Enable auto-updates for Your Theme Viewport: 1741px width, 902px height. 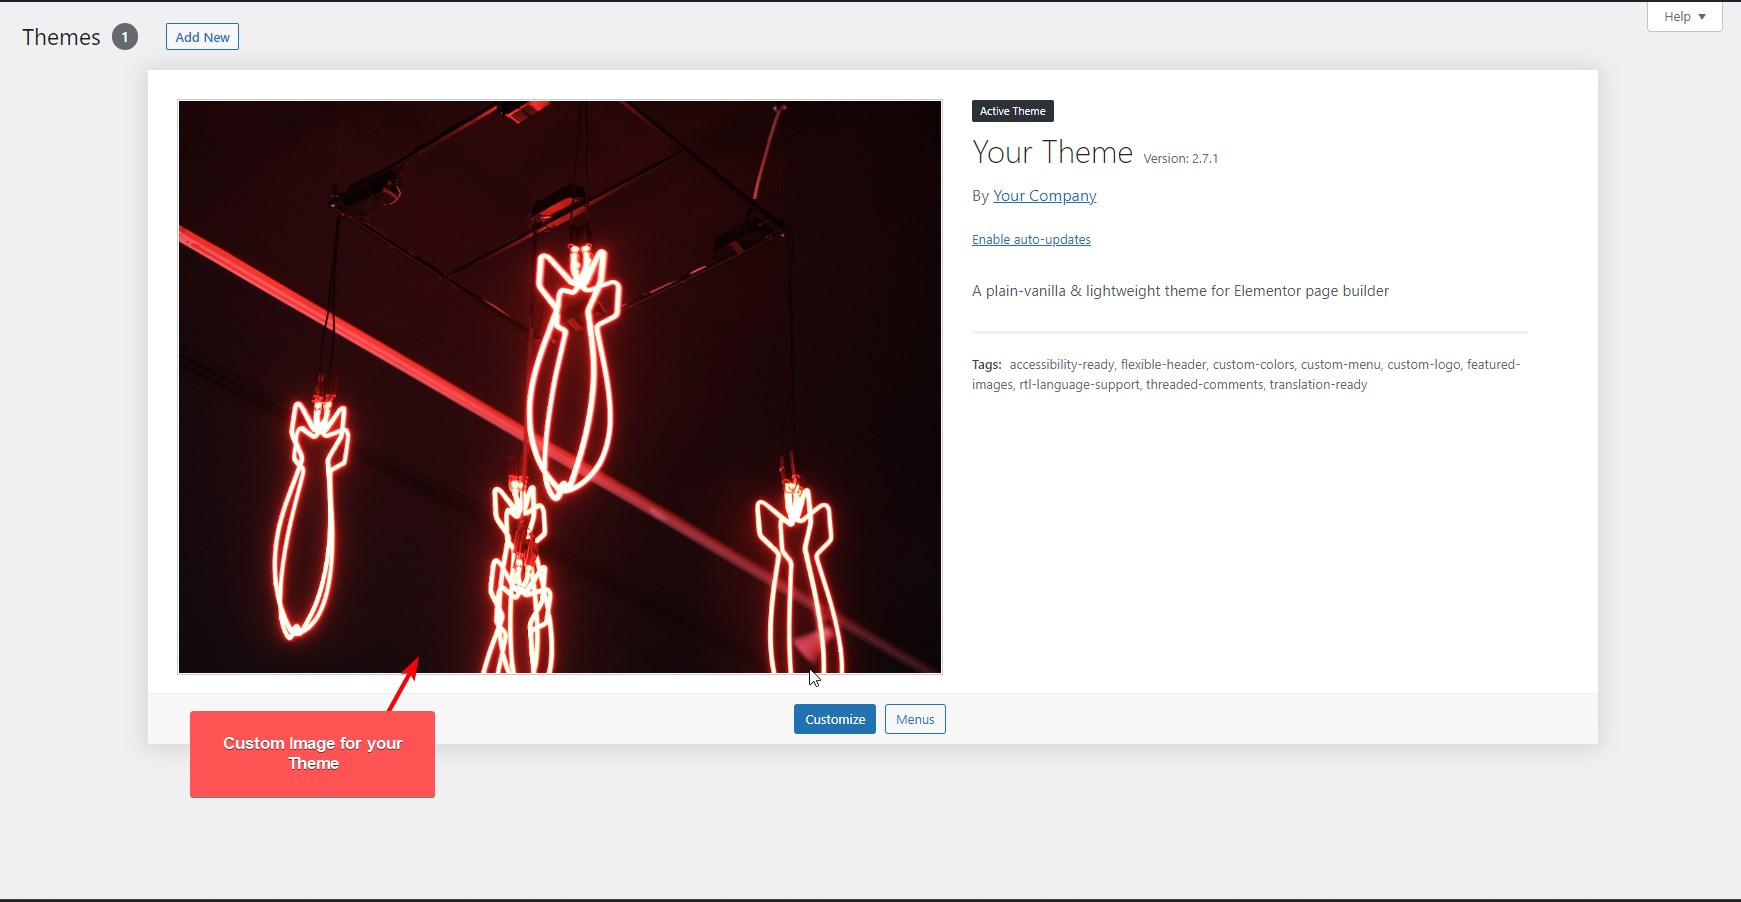point(1030,239)
